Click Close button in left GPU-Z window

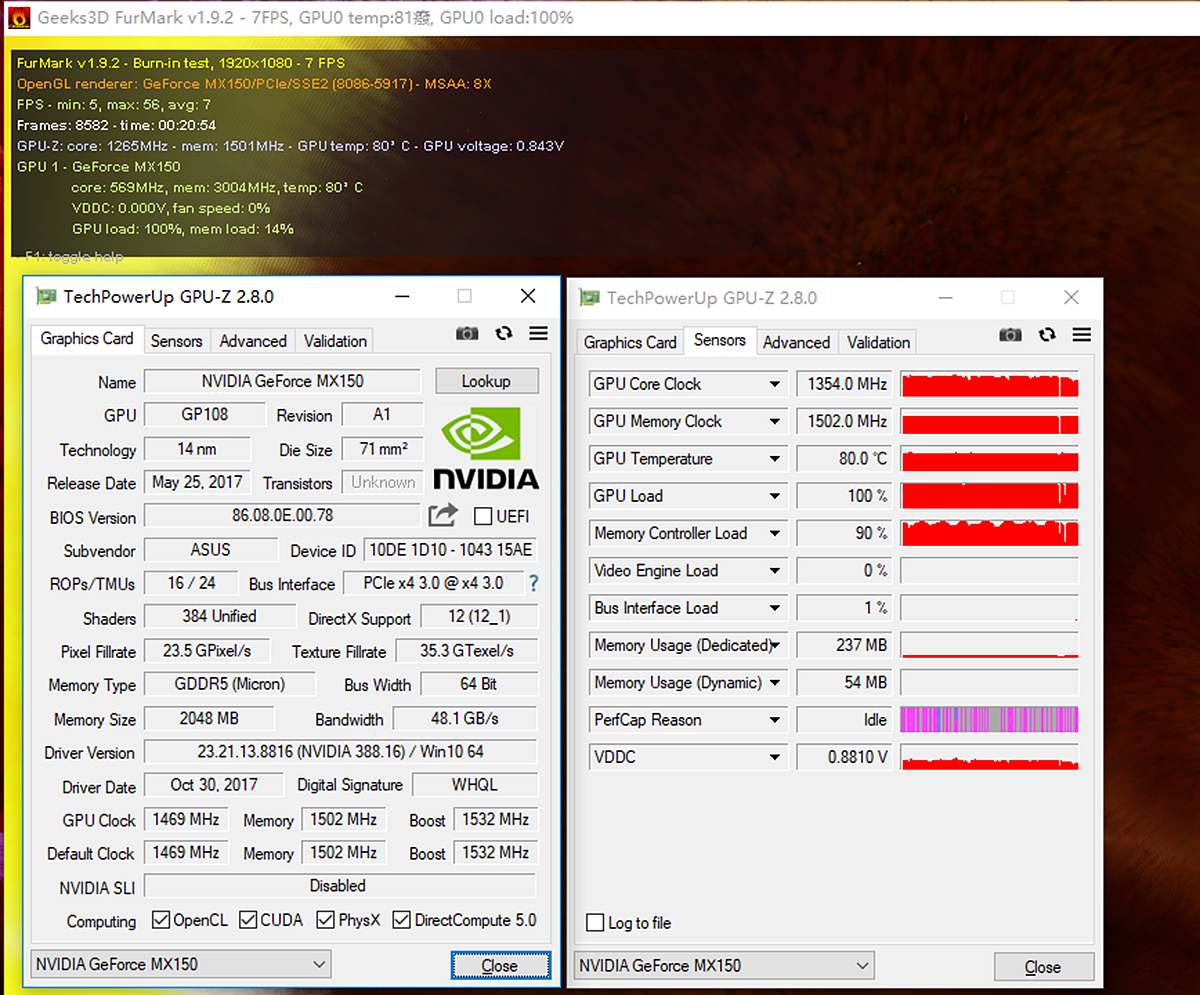[500, 965]
